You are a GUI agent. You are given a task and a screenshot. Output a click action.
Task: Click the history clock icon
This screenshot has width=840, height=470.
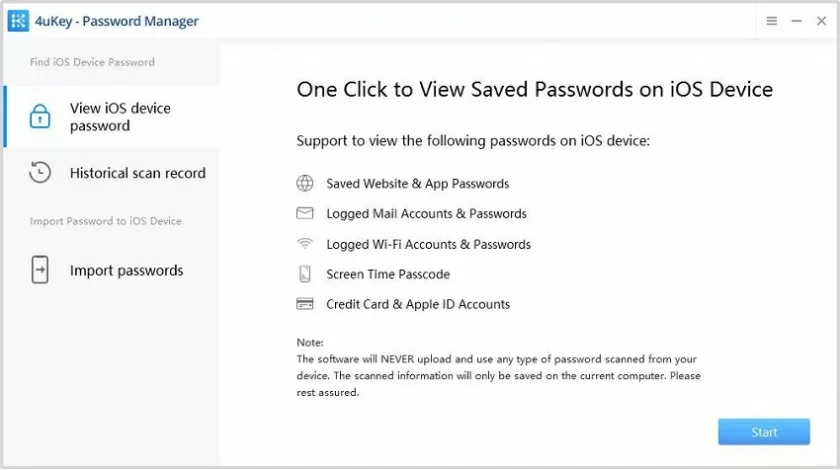(40, 173)
